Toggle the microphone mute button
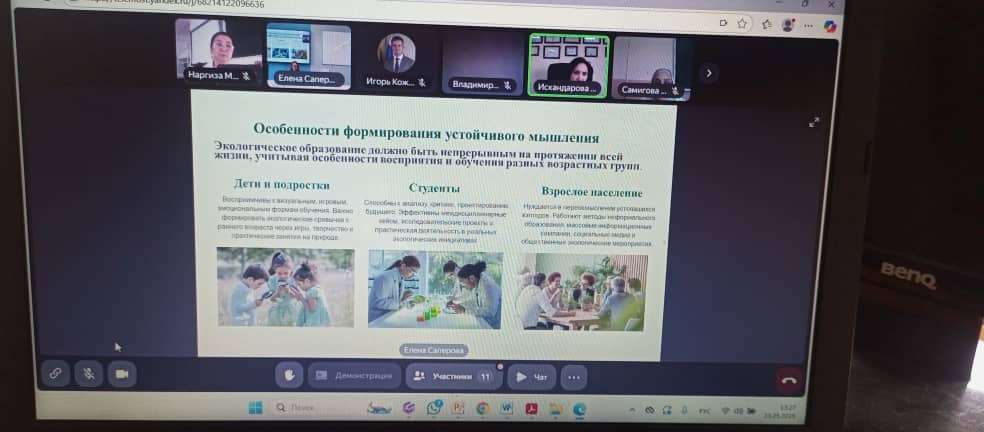 88,374
